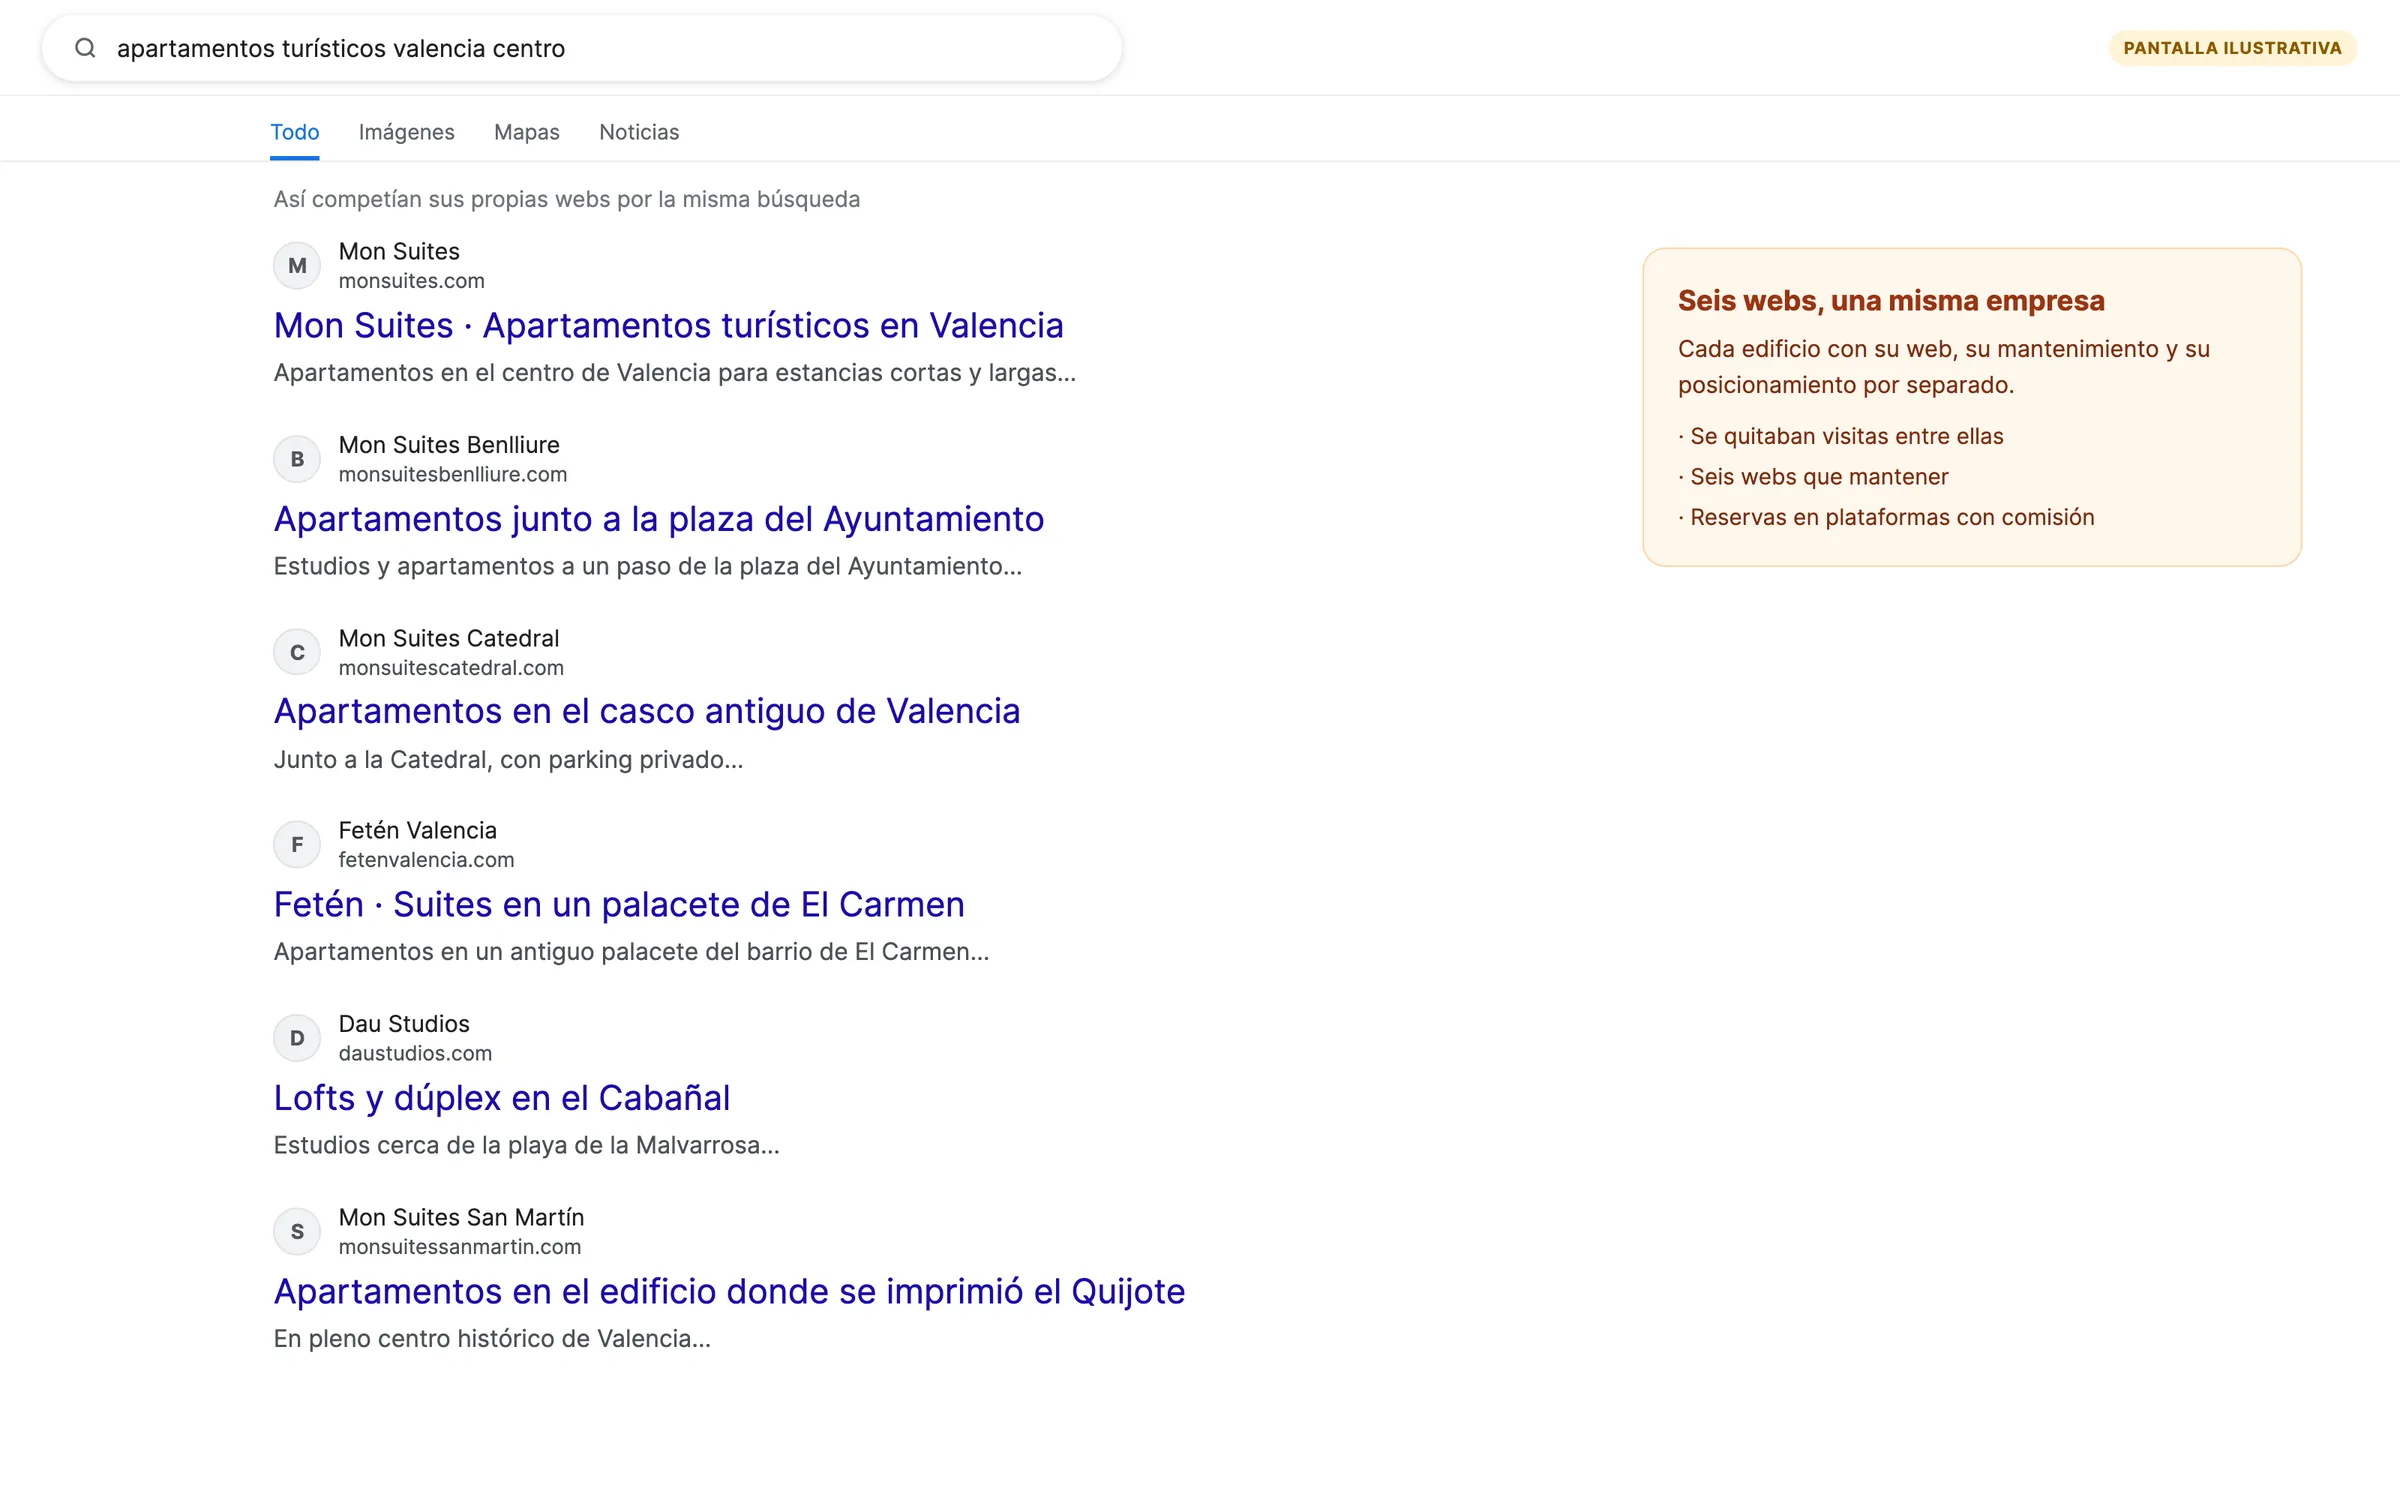Open 'Apartamentos en el casco antiguo de Valencia'

(647, 711)
